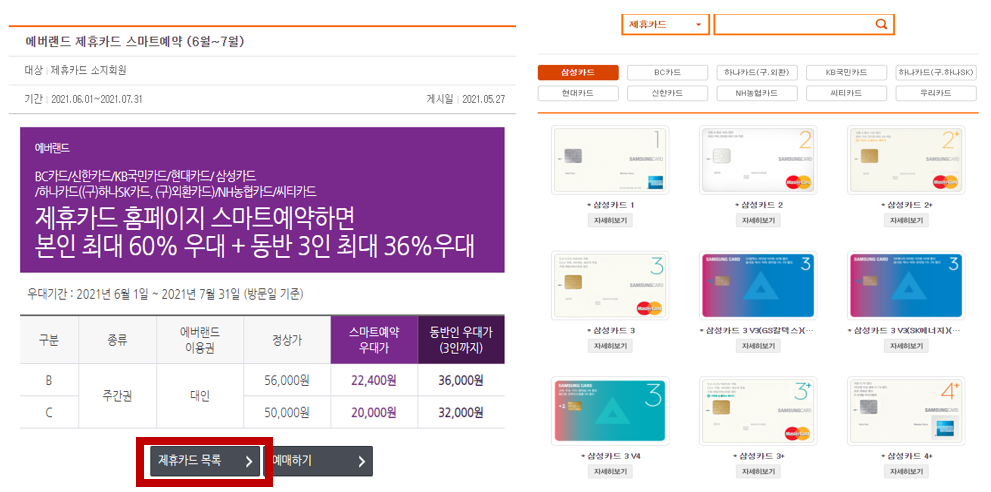The height and width of the screenshot is (492, 991).
Task: Click the search magnifier icon
Action: pos(881,25)
